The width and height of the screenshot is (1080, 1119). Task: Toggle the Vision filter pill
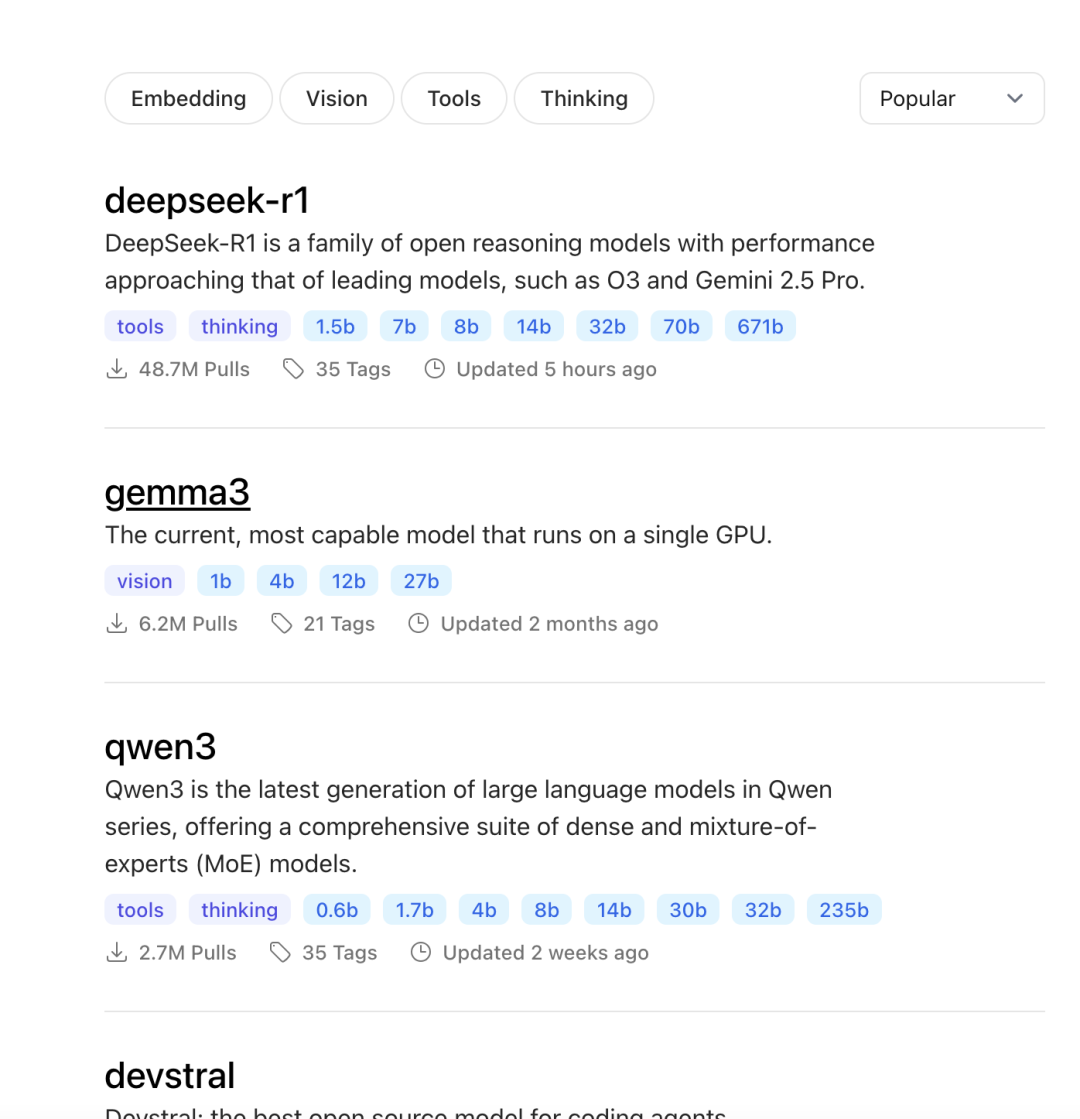[336, 98]
